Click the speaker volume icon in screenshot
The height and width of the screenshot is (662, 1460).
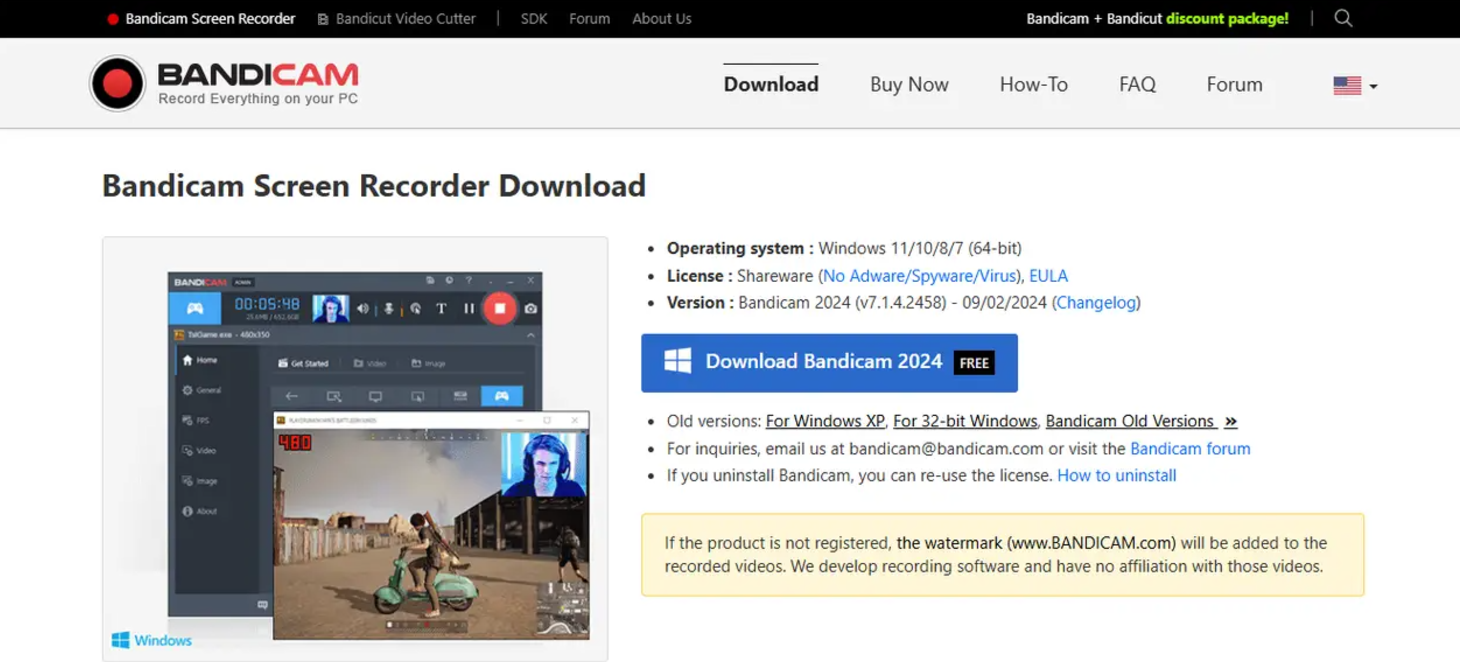point(363,309)
